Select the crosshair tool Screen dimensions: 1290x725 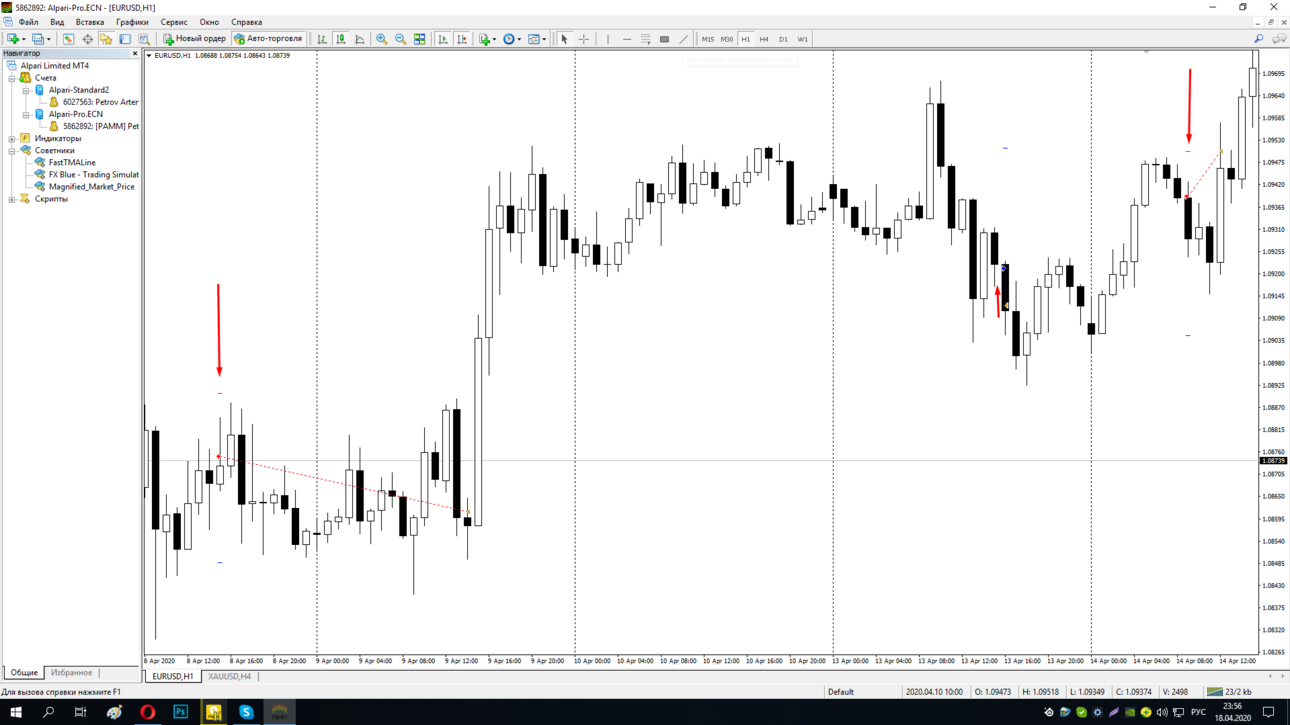584,39
